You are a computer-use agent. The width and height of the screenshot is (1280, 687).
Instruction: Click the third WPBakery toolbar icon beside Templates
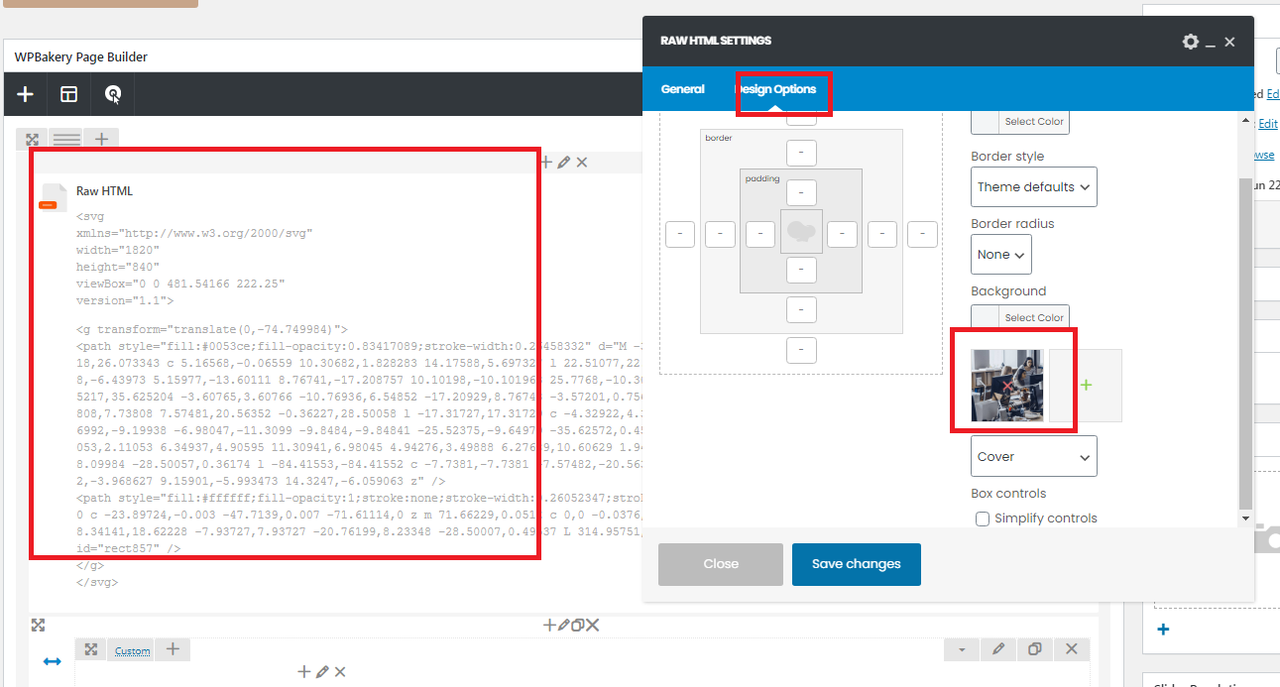point(113,94)
